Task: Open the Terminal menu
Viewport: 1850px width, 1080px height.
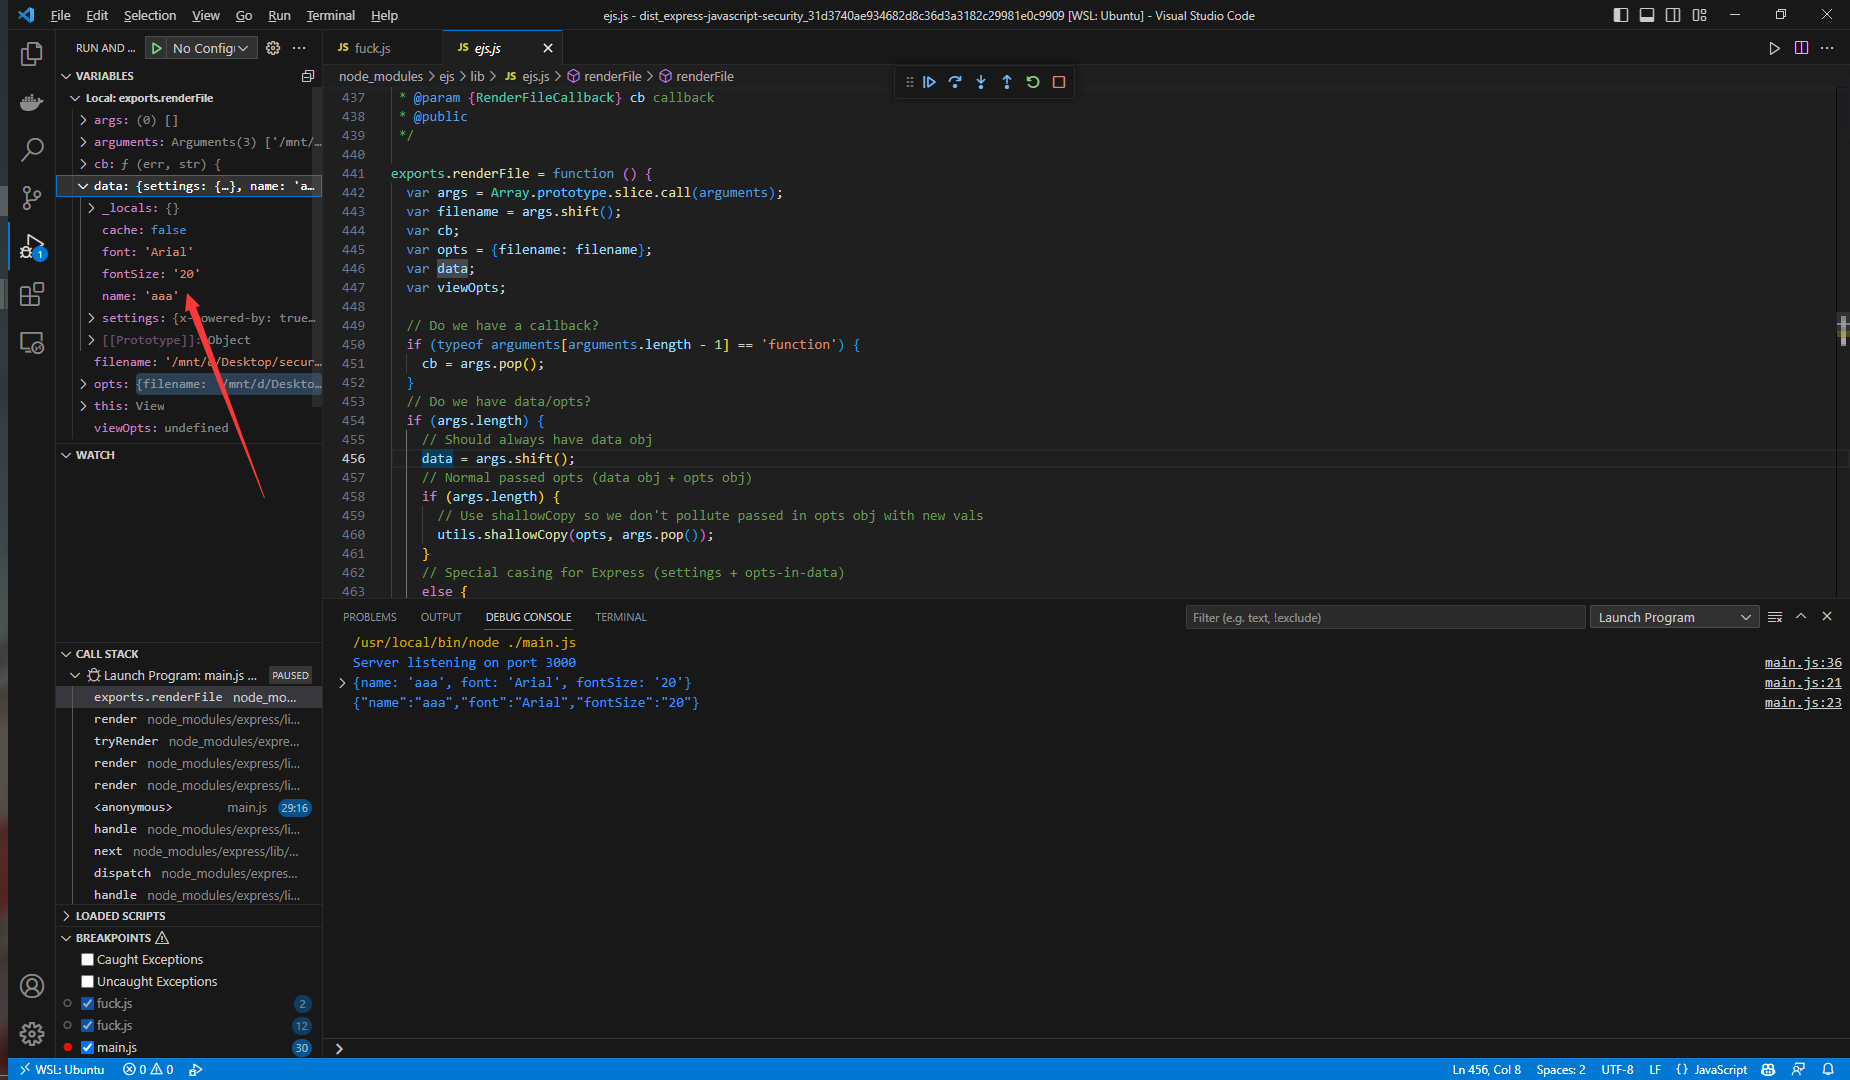Action: coord(330,15)
